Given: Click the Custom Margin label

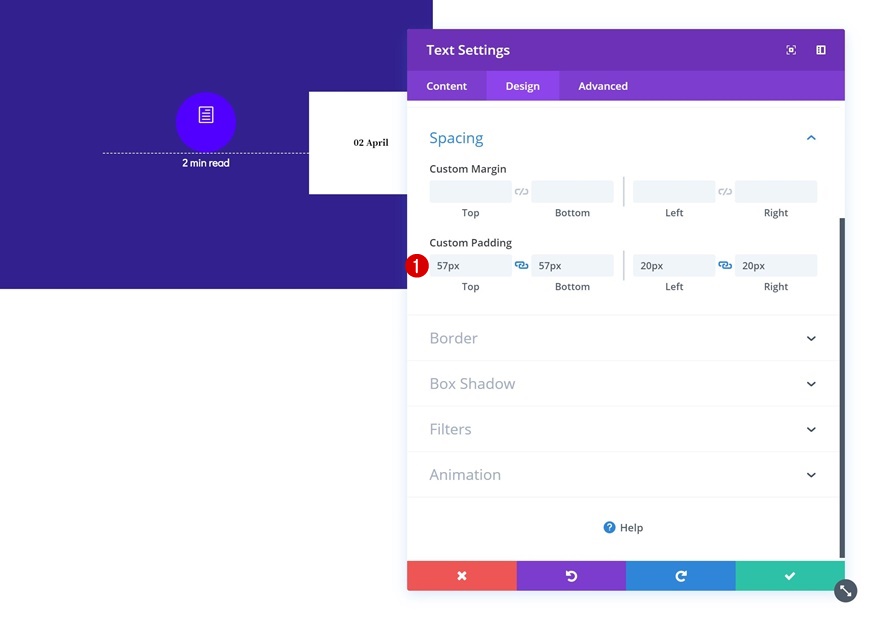Looking at the screenshot, I should [x=468, y=169].
